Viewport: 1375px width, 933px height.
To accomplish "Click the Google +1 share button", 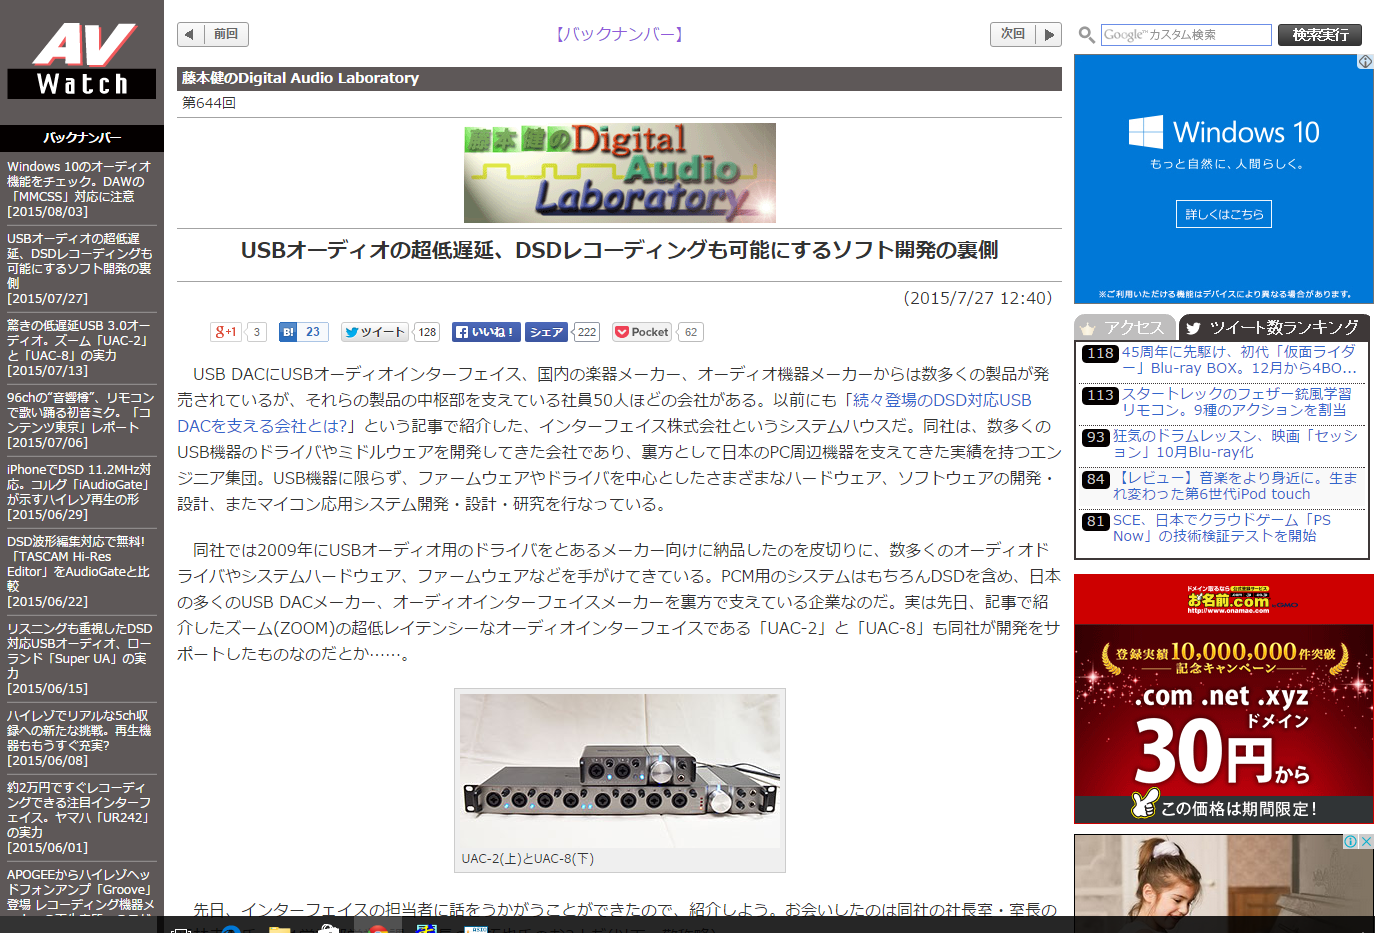I will click(x=226, y=332).
